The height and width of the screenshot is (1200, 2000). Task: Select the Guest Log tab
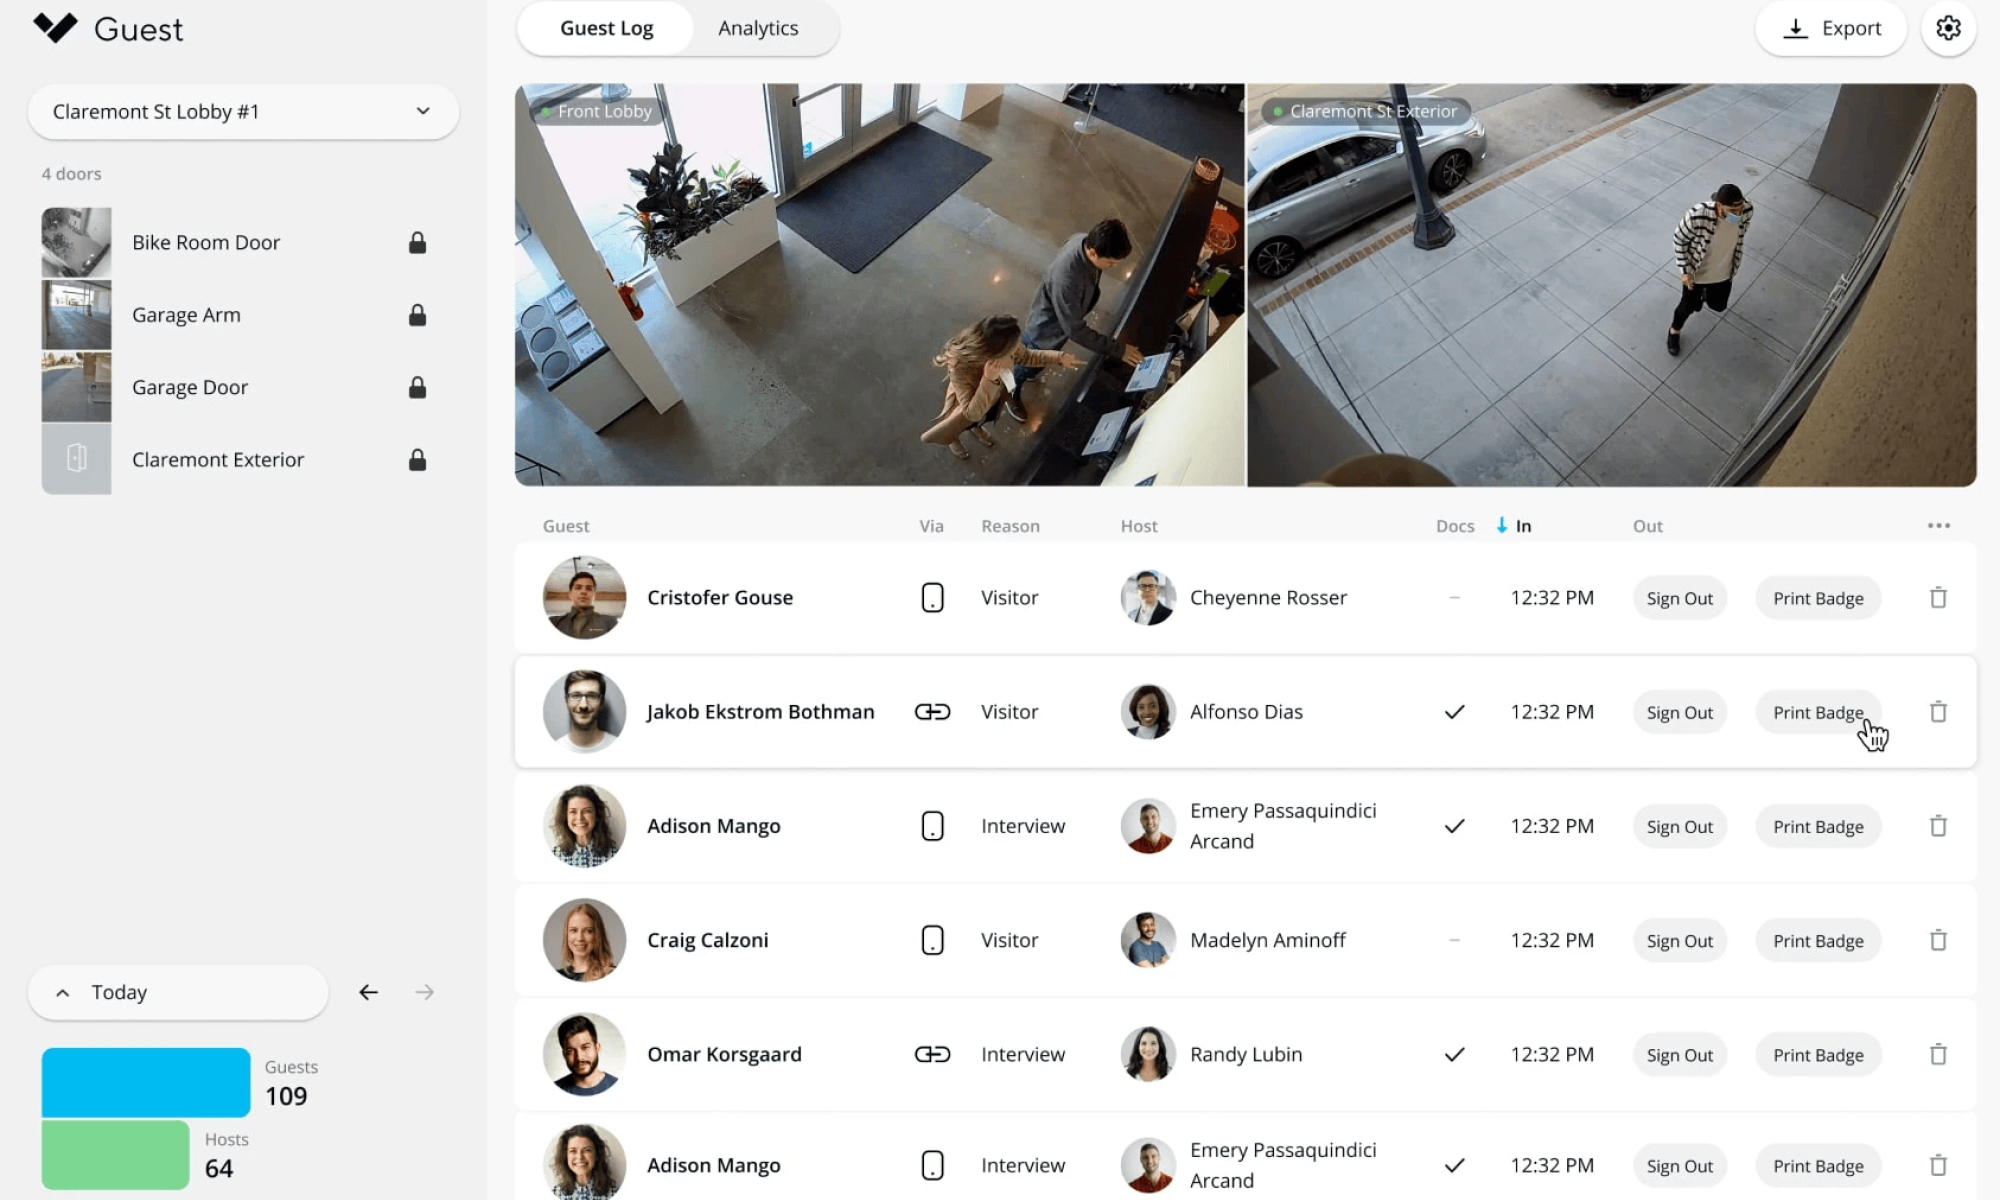(x=606, y=28)
